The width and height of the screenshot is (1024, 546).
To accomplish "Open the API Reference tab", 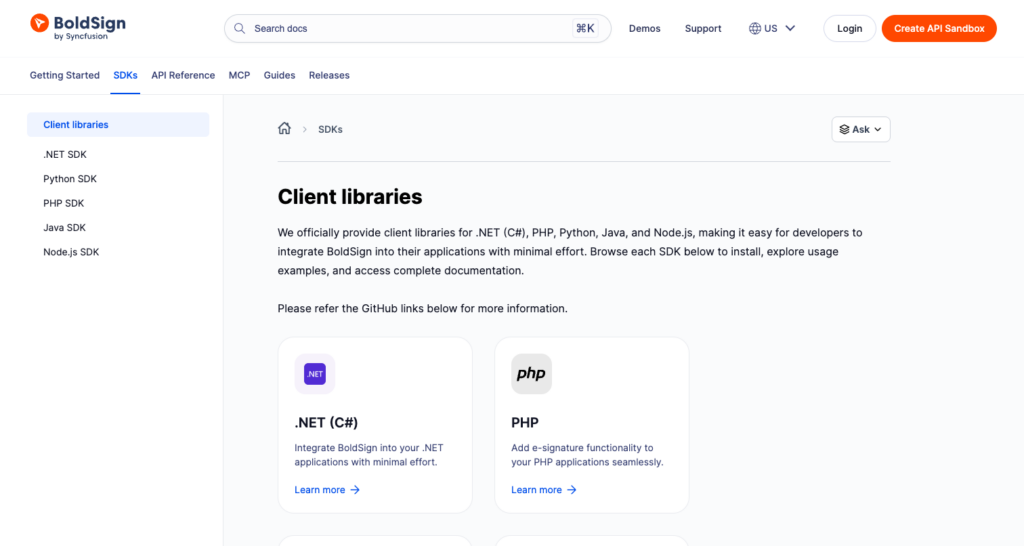I will (183, 75).
